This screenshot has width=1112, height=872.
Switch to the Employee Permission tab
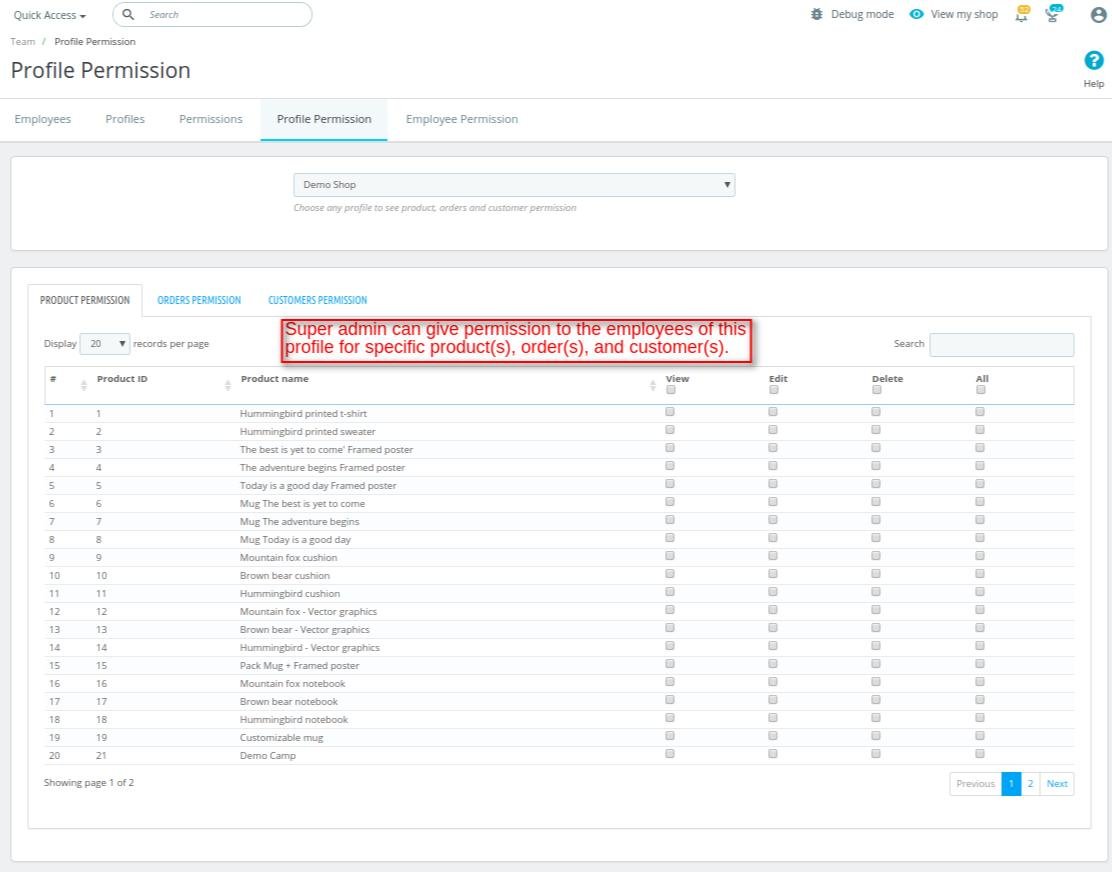462,119
